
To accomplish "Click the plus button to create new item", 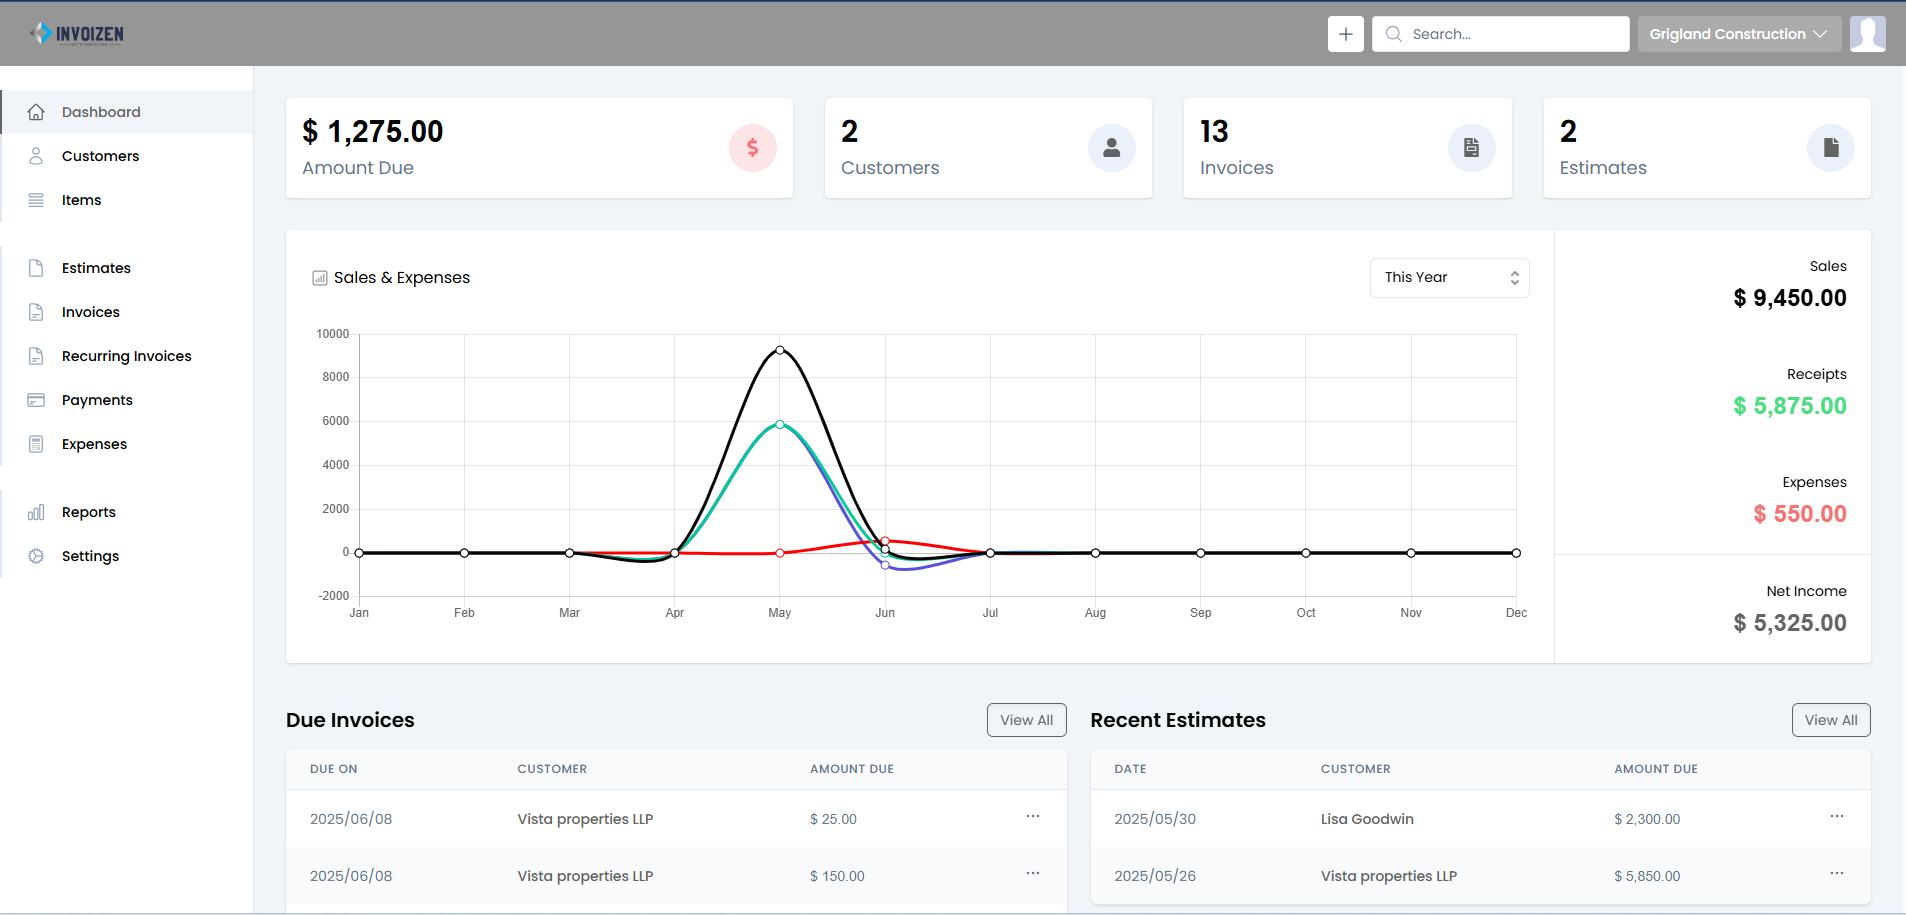I will click(1345, 33).
